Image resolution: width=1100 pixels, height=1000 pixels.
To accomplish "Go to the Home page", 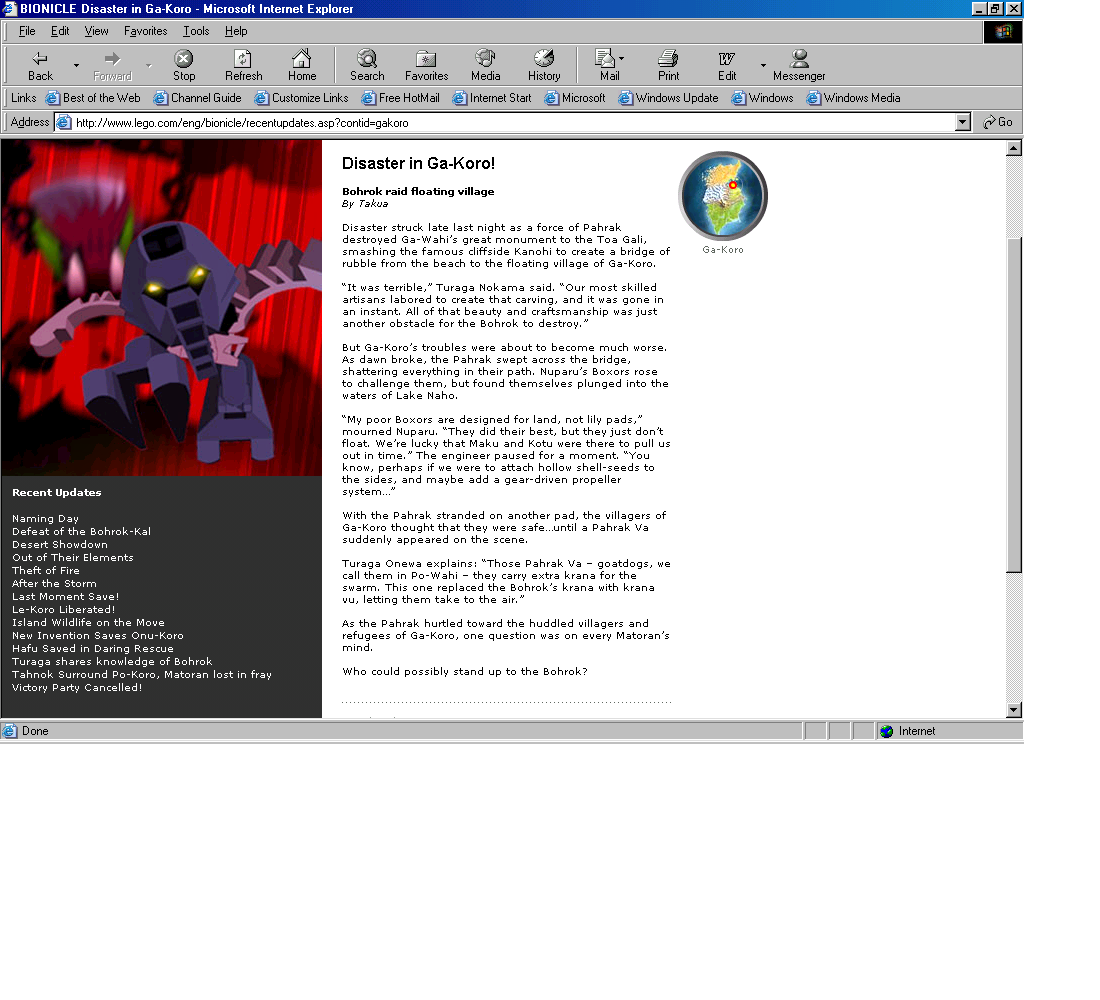I will (302, 66).
